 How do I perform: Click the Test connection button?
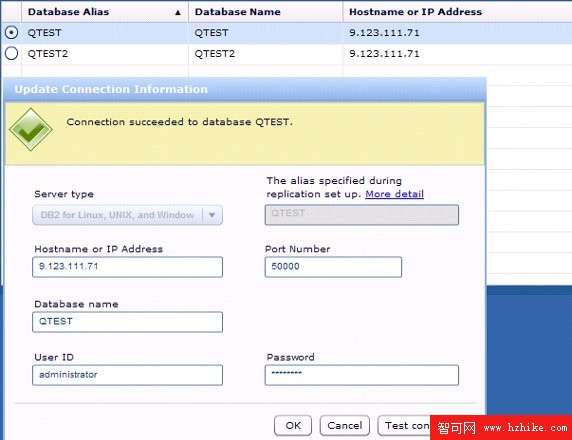[x=404, y=425]
